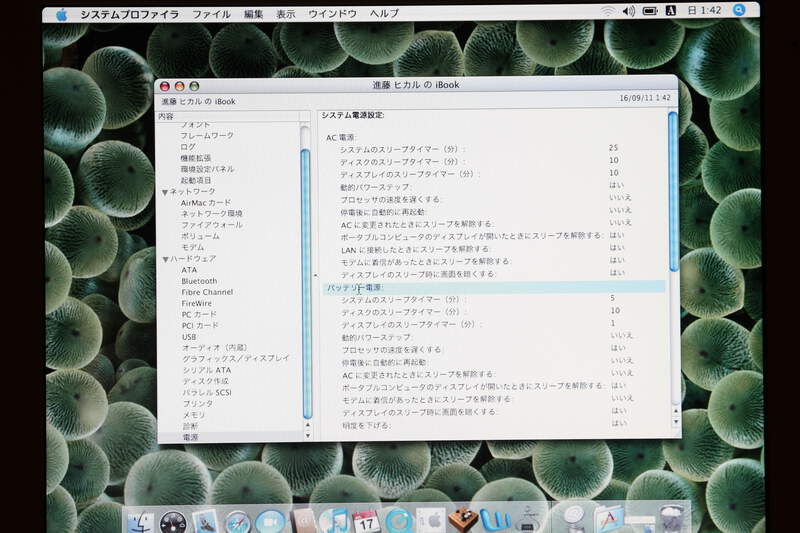Screen dimensions: 800x533
Task: Select フレームワーク in the sidebar
Action: pyautogui.click(x=207, y=136)
